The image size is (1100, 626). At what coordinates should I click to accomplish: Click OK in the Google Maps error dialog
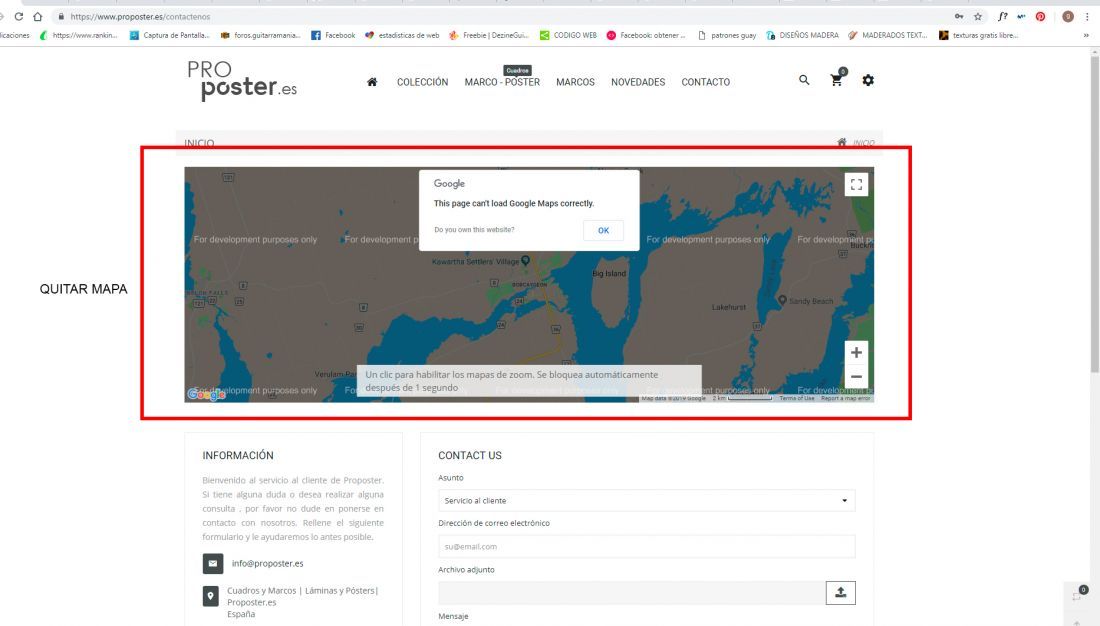603,230
